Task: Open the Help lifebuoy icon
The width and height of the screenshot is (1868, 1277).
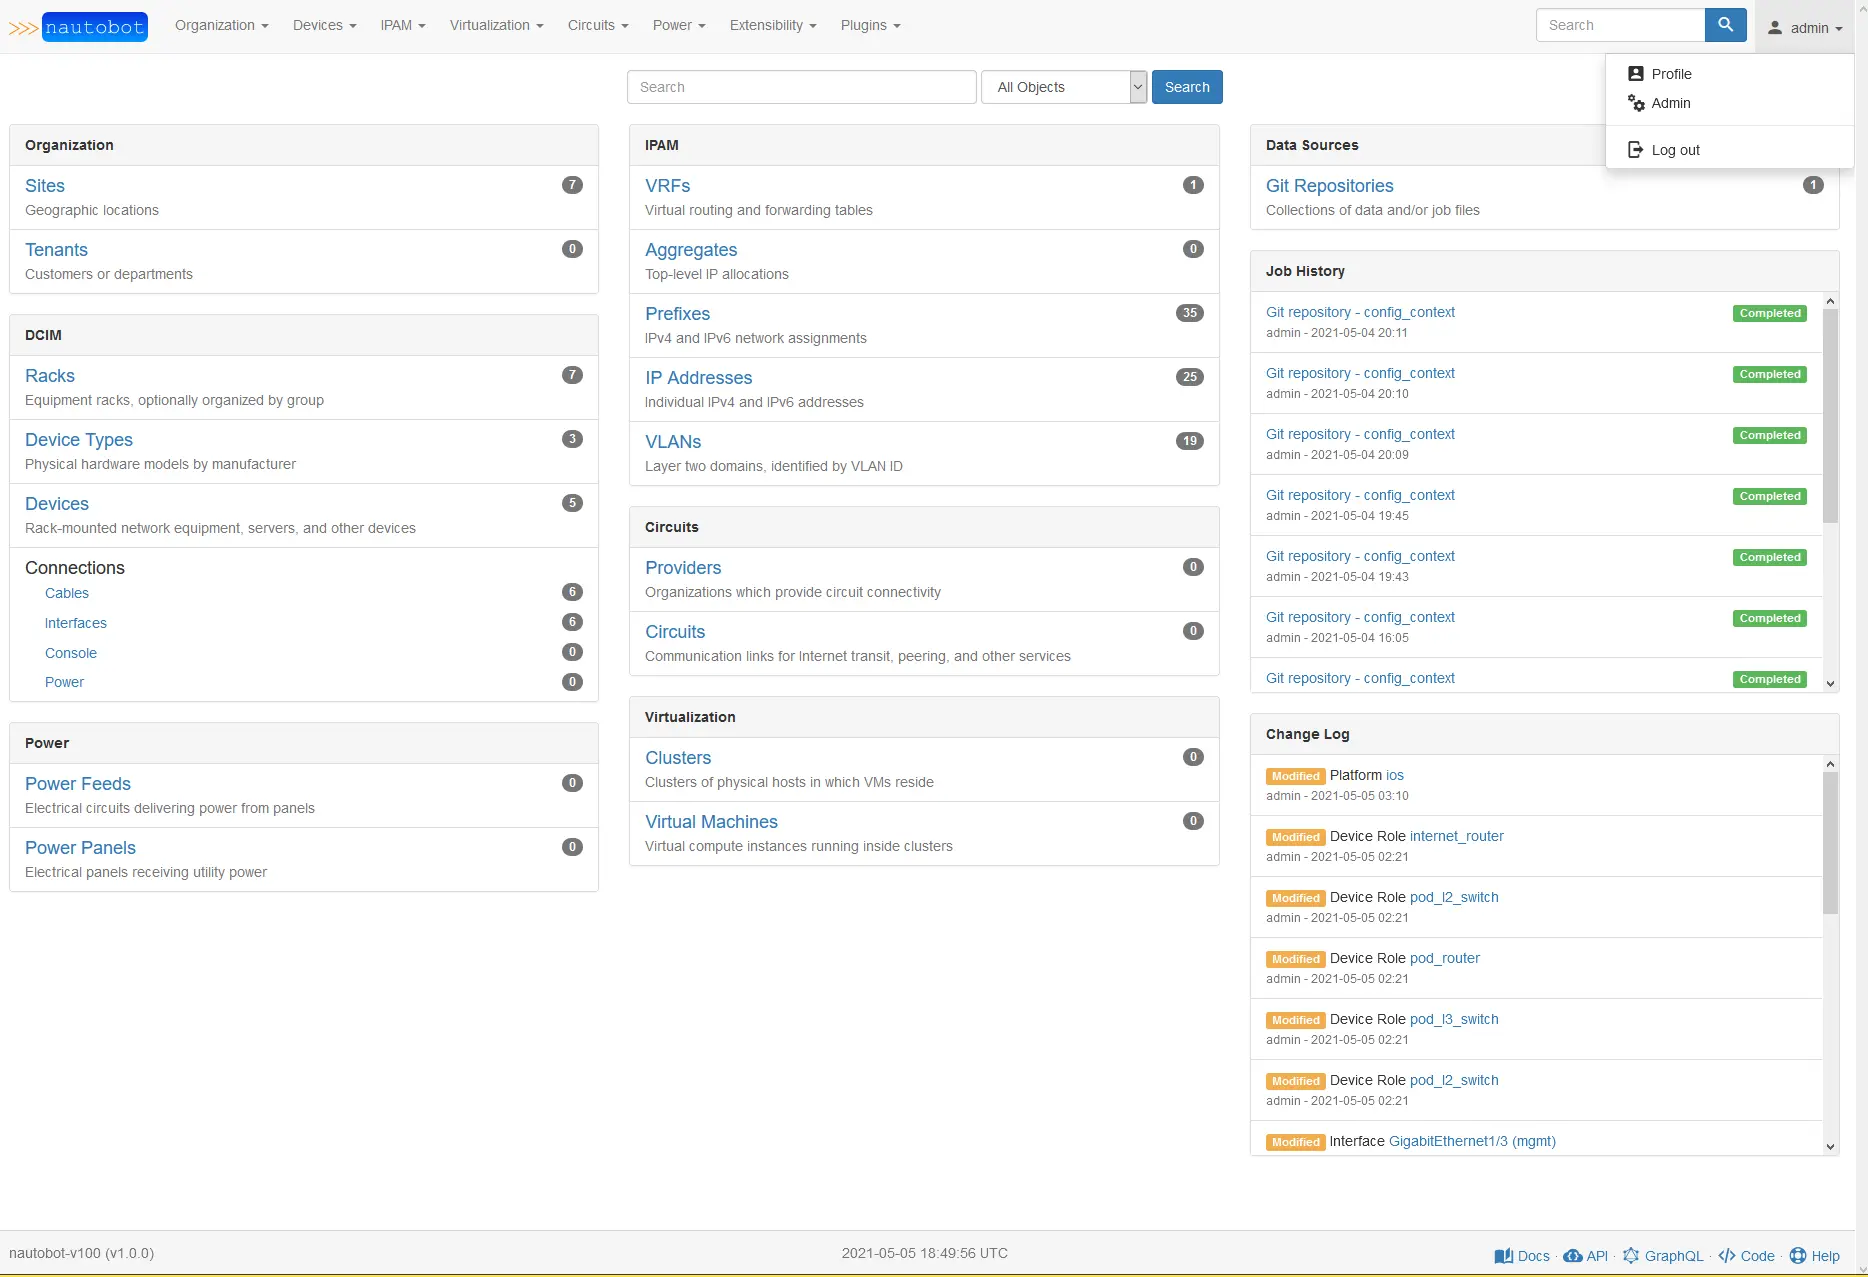Action: pos(1798,1256)
